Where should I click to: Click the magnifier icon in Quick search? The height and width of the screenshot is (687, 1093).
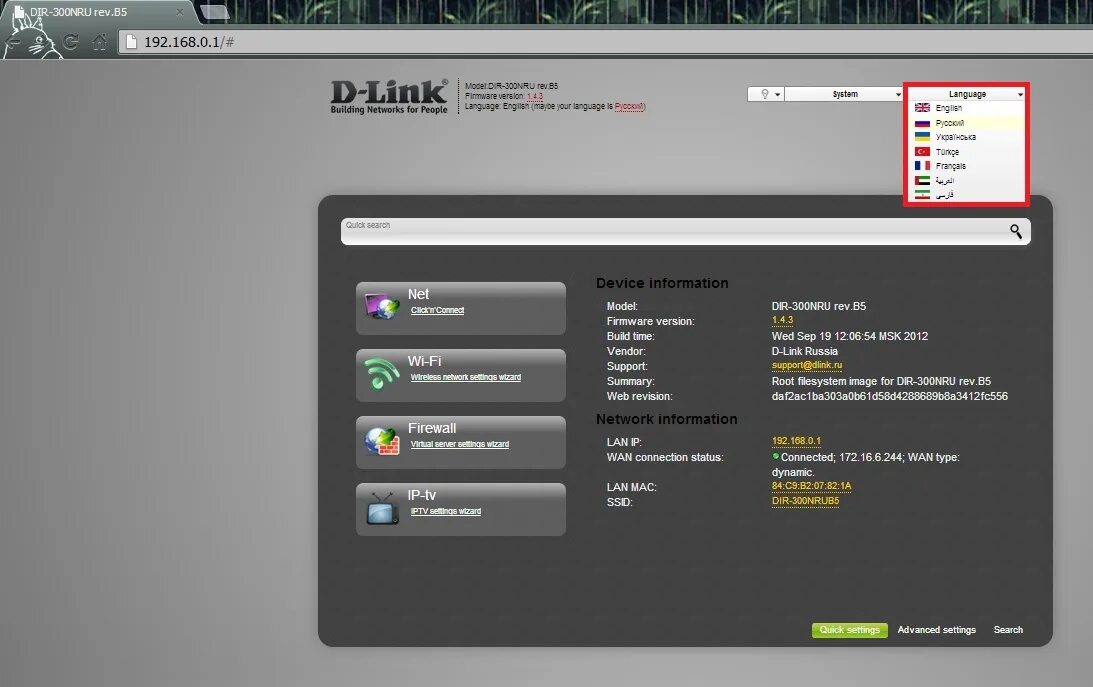[1016, 231]
